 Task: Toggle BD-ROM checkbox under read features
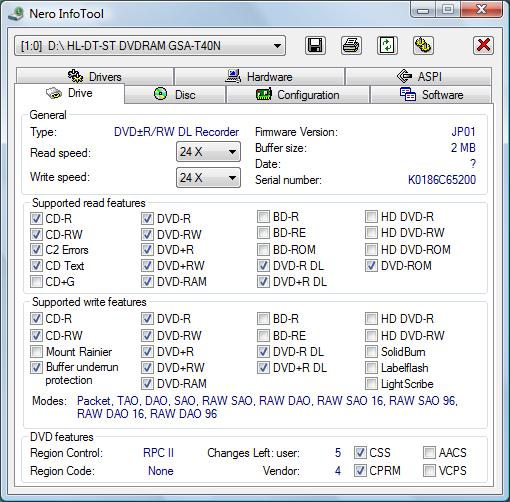click(263, 249)
